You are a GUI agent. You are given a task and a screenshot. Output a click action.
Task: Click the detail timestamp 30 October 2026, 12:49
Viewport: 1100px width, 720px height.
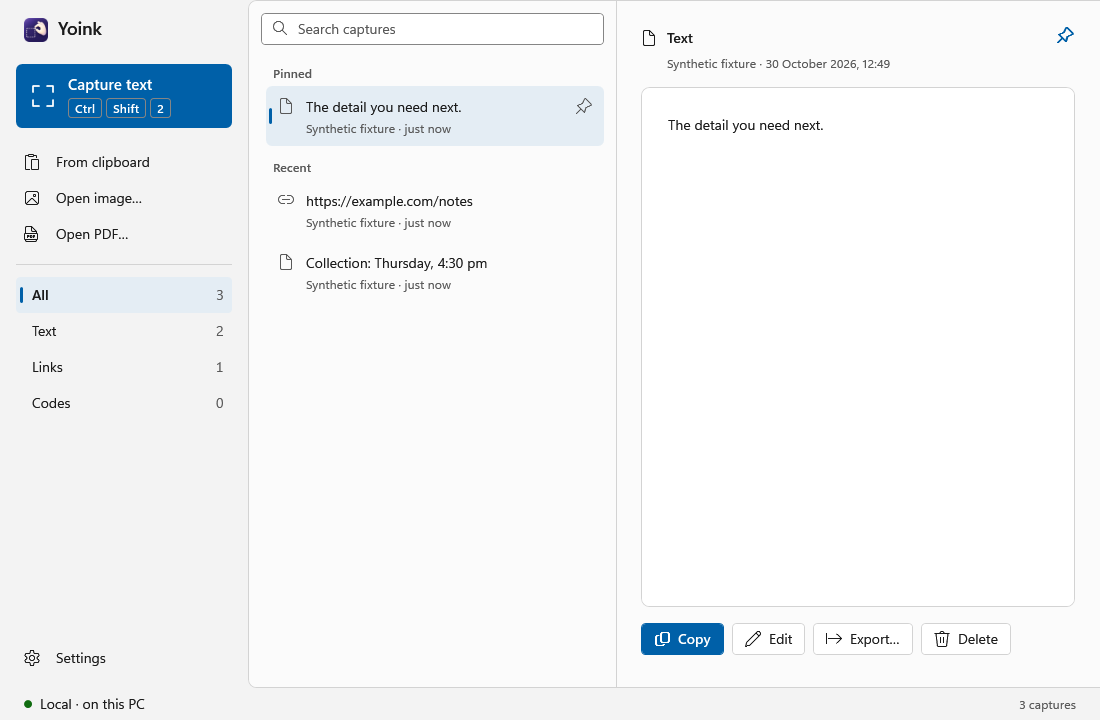[x=828, y=64]
